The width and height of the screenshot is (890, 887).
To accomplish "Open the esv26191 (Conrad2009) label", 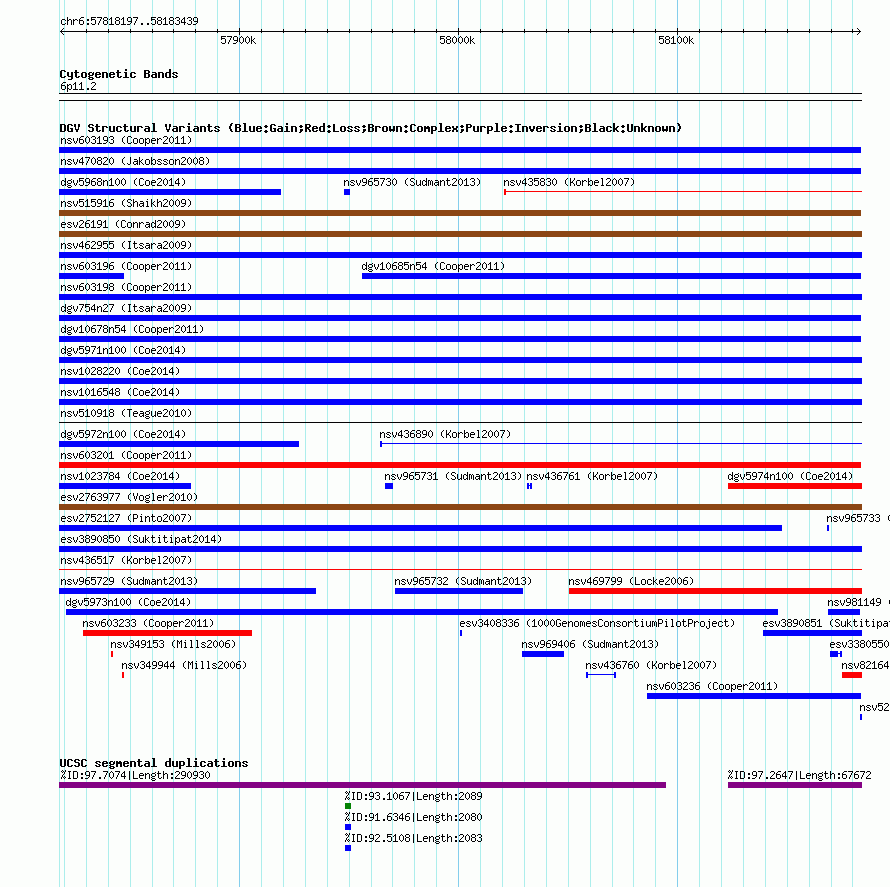I will [123, 224].
